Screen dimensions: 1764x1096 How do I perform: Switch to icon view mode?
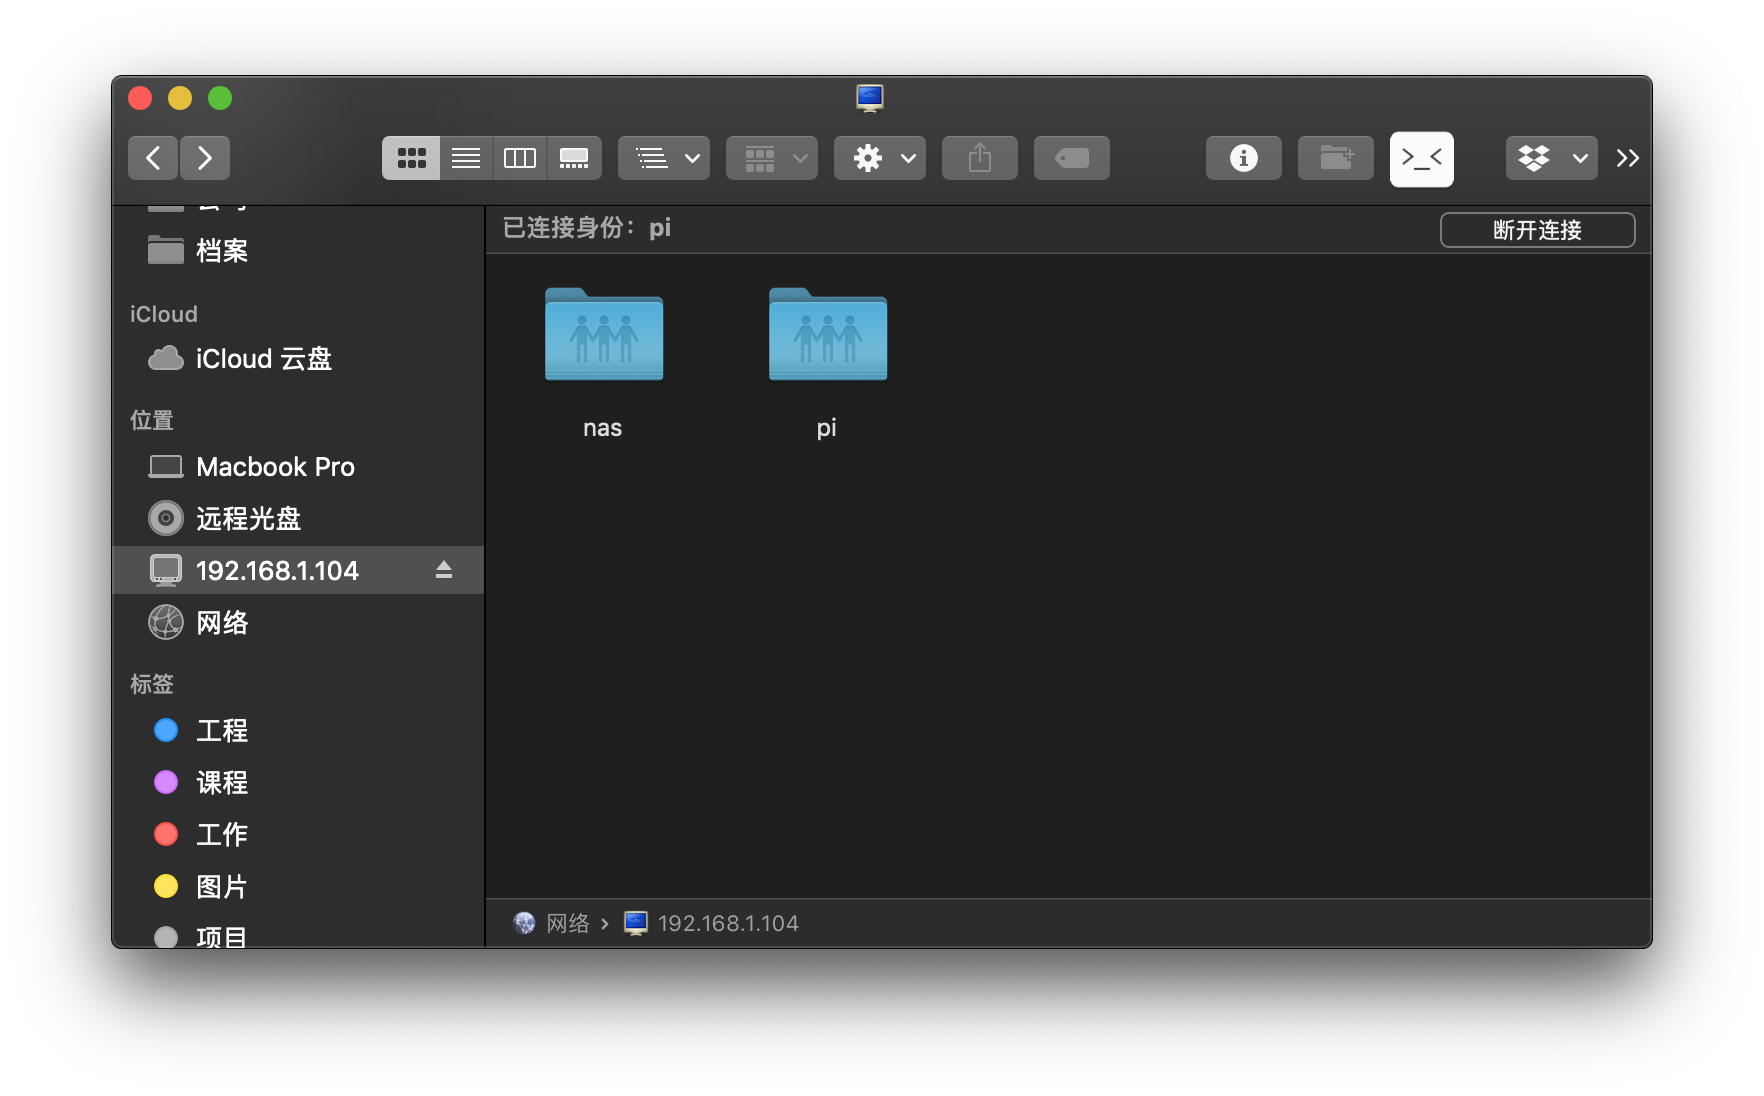click(x=411, y=158)
